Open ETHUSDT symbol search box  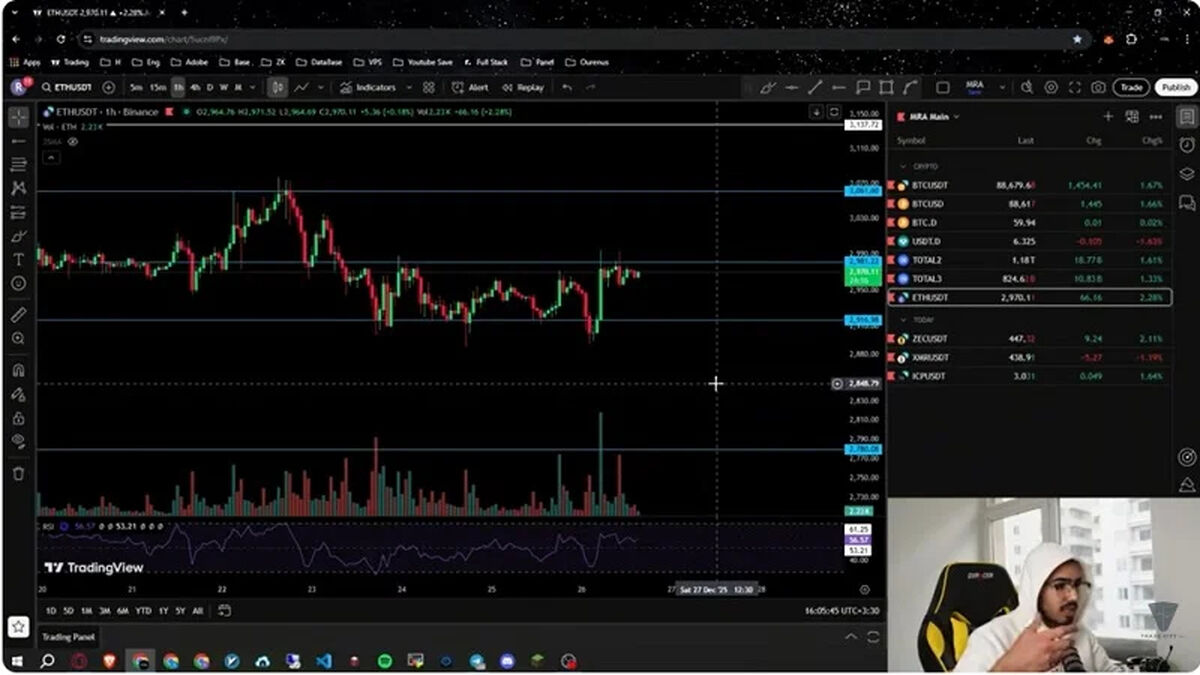click(68, 87)
